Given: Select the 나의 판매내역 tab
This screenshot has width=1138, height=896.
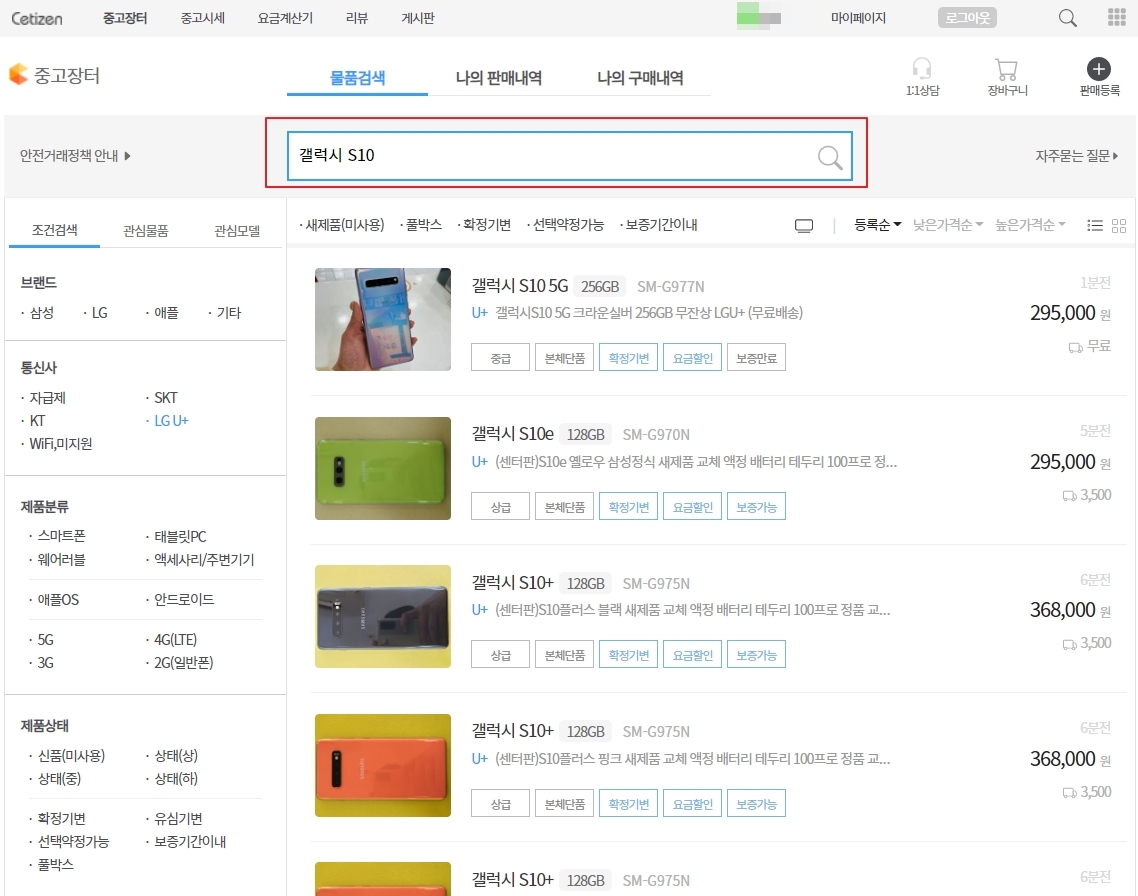Looking at the screenshot, I should coord(499,78).
